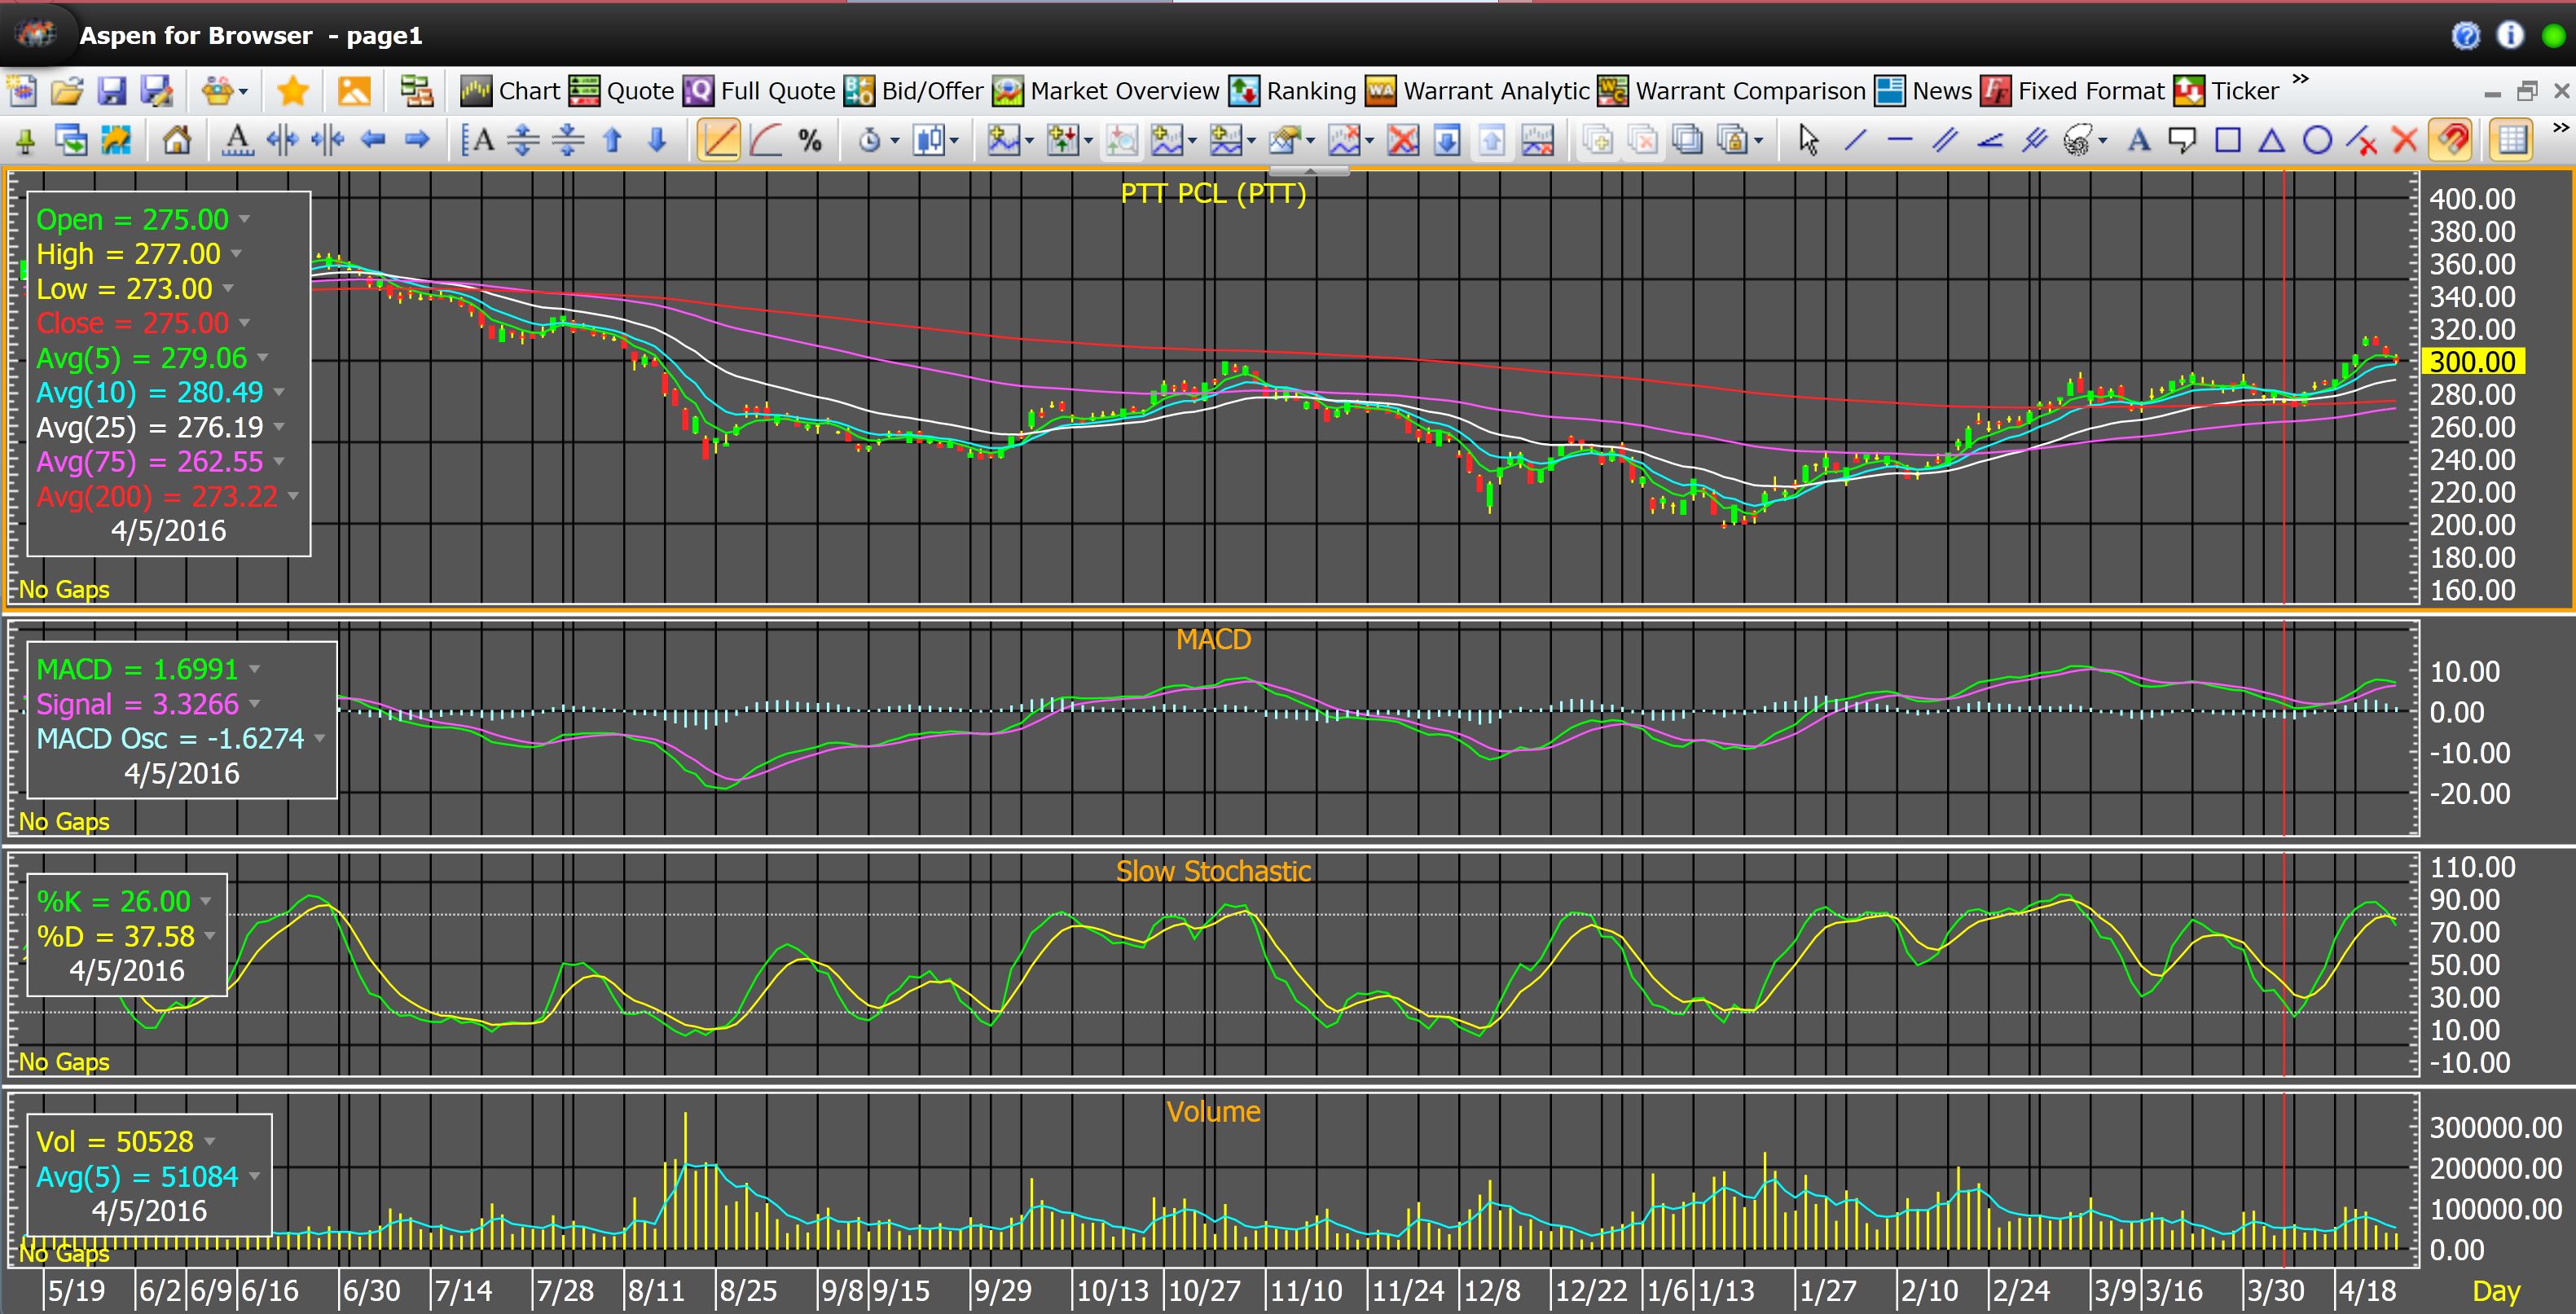Select the arrow pointer tool
The image size is (2576, 1314).
coord(1808,140)
